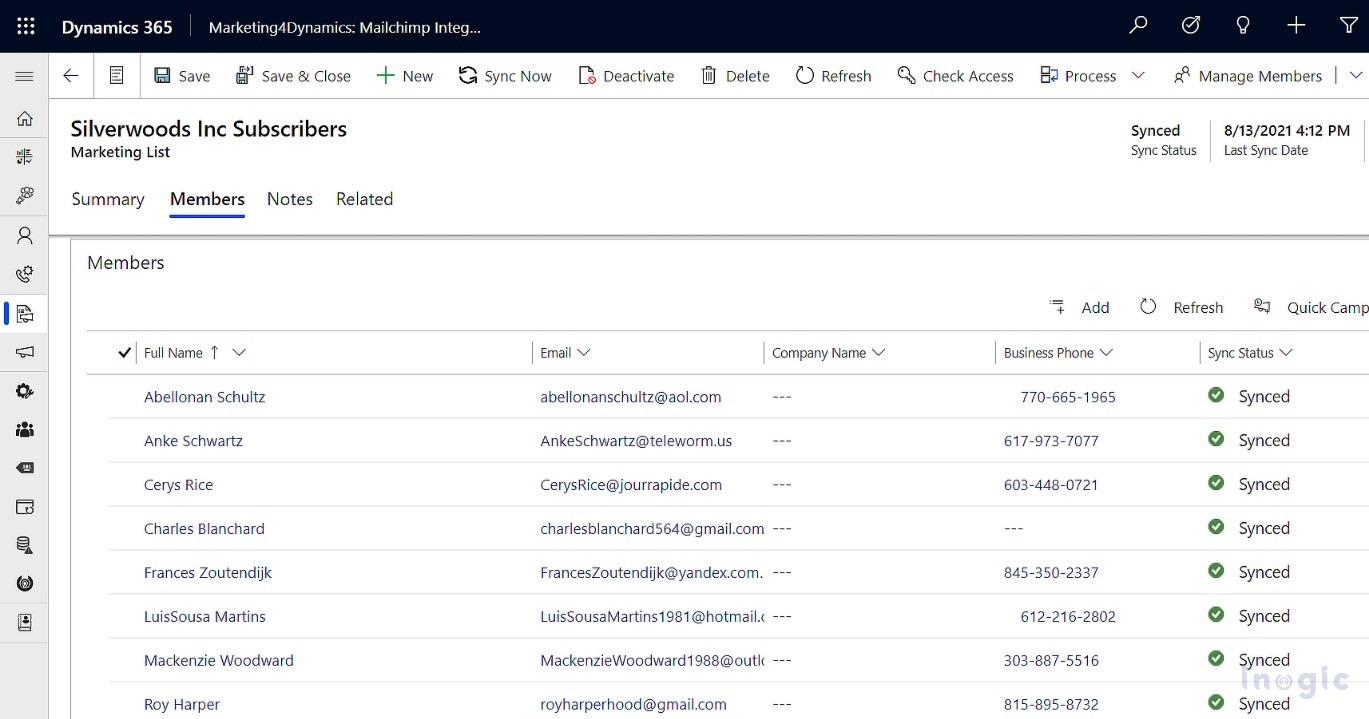Switch to the Notes tab
The image size is (1369, 719).
(289, 199)
